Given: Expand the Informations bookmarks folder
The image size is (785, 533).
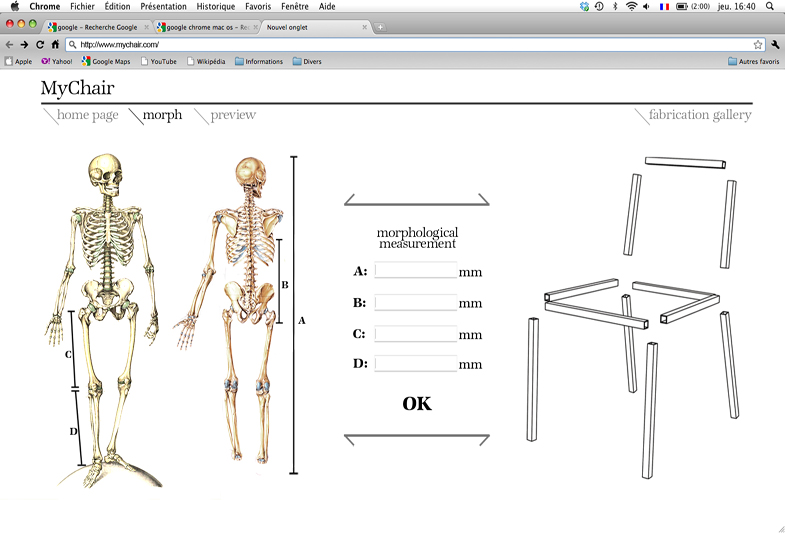Looking at the screenshot, I should click(259, 62).
